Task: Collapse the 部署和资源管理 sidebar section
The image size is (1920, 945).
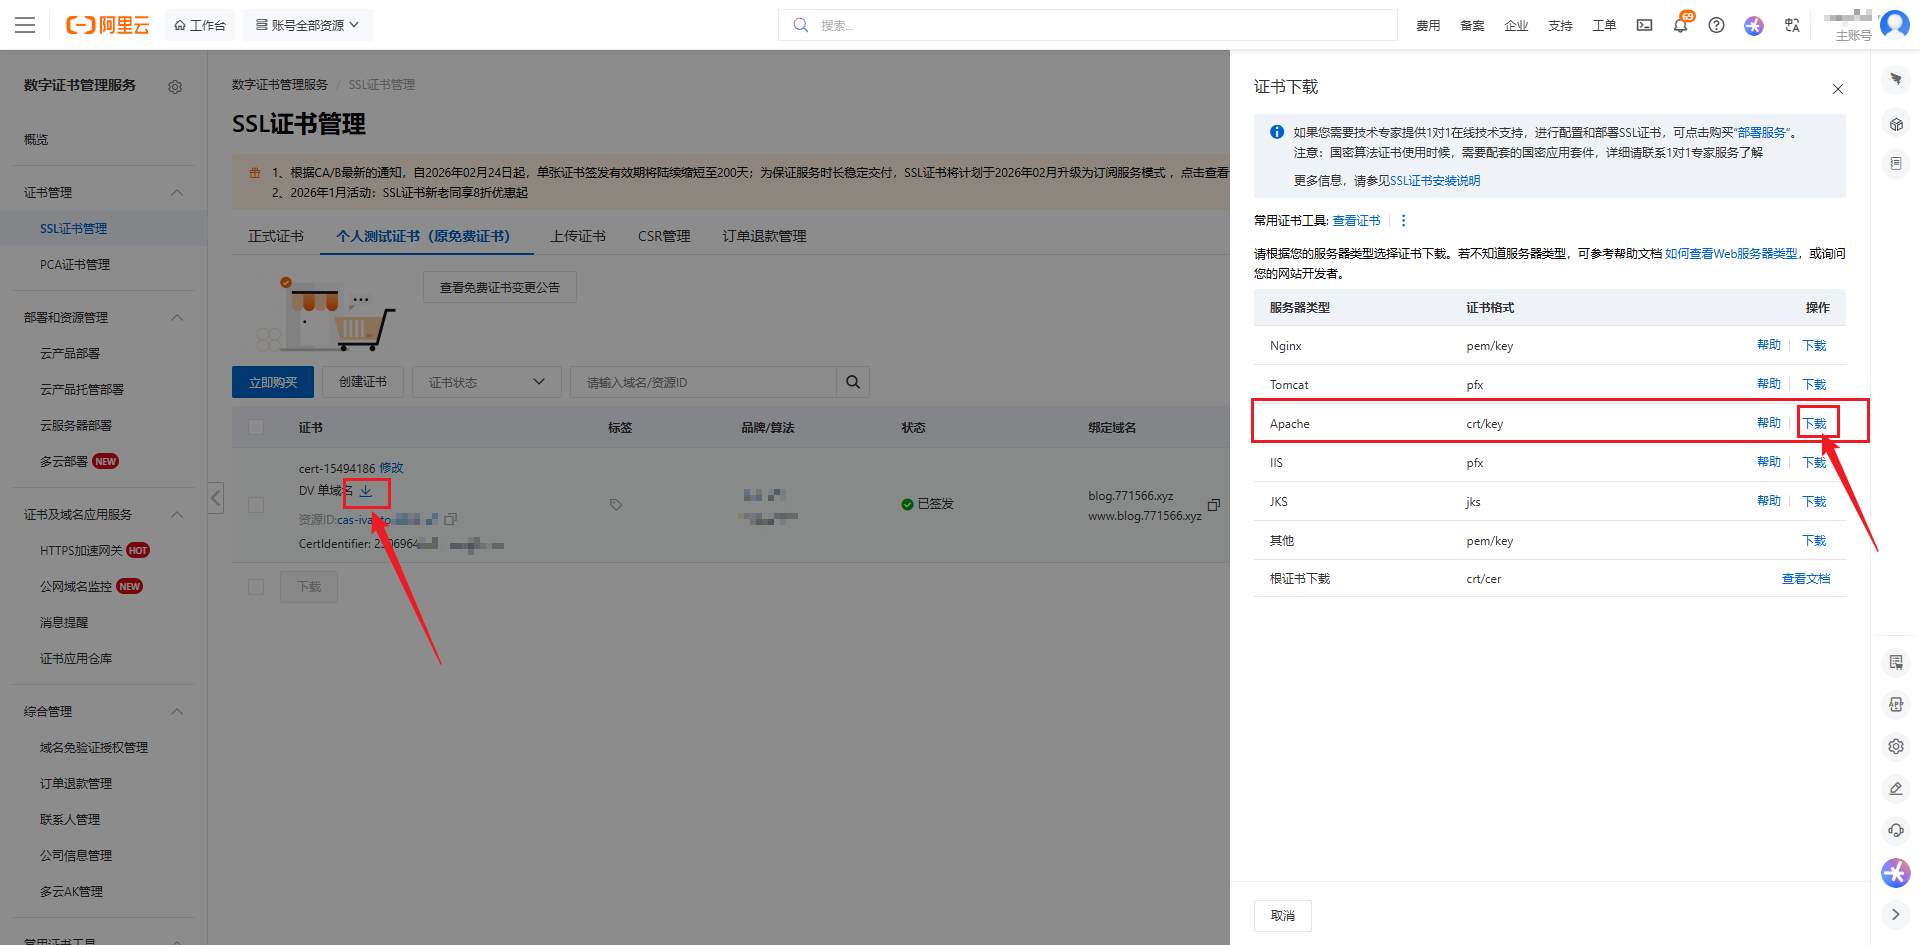Action: pyautogui.click(x=177, y=318)
